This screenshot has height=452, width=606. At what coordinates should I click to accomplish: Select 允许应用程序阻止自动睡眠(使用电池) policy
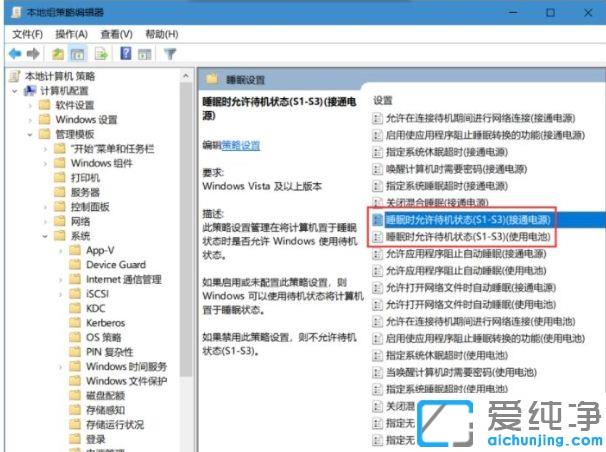click(x=466, y=271)
